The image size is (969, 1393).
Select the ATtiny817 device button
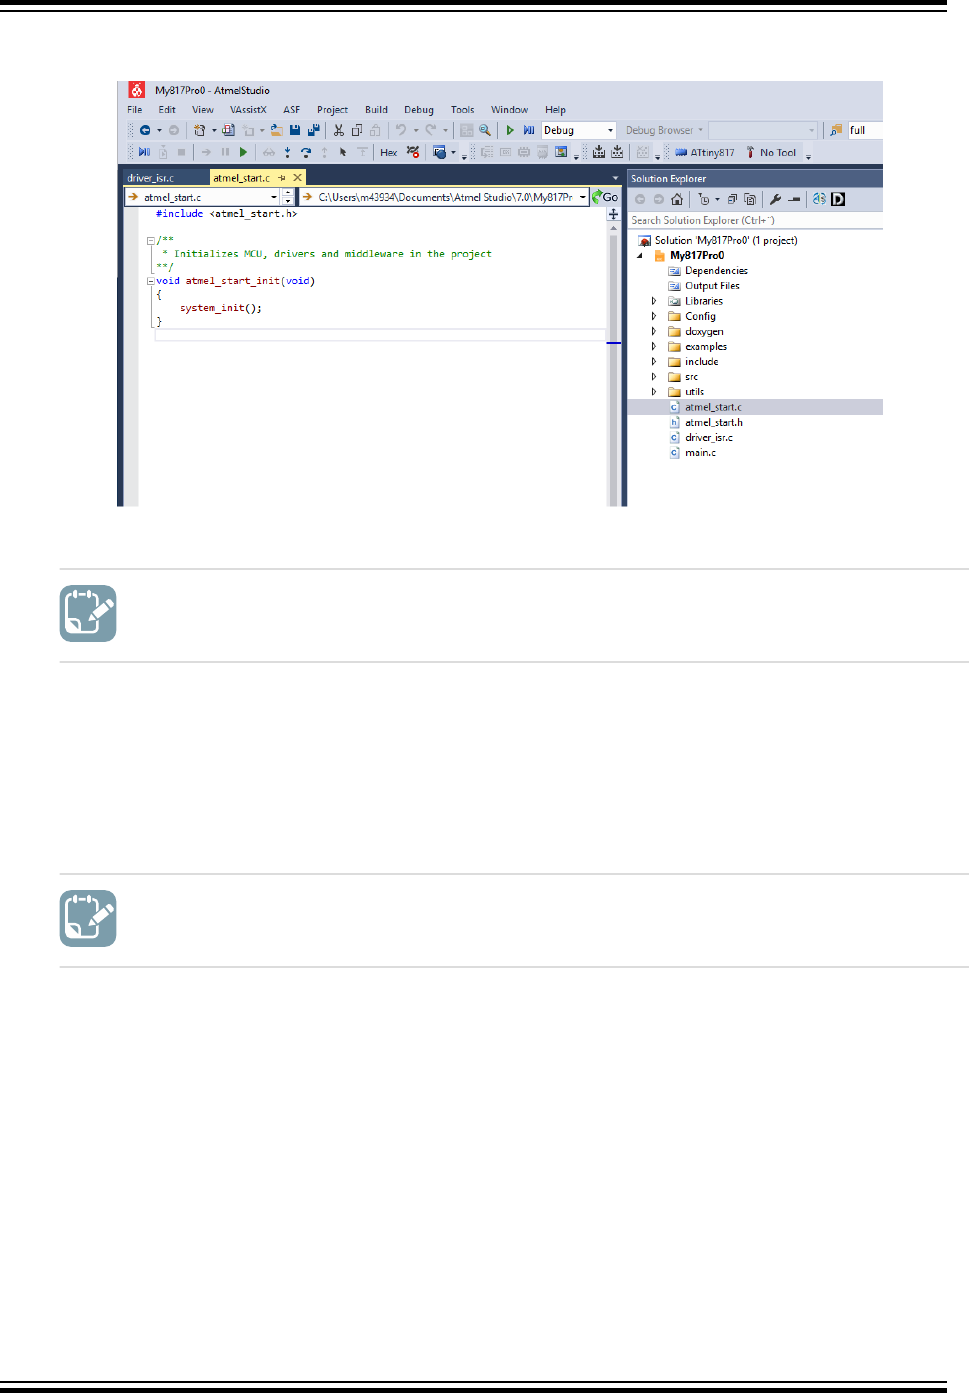tap(705, 152)
